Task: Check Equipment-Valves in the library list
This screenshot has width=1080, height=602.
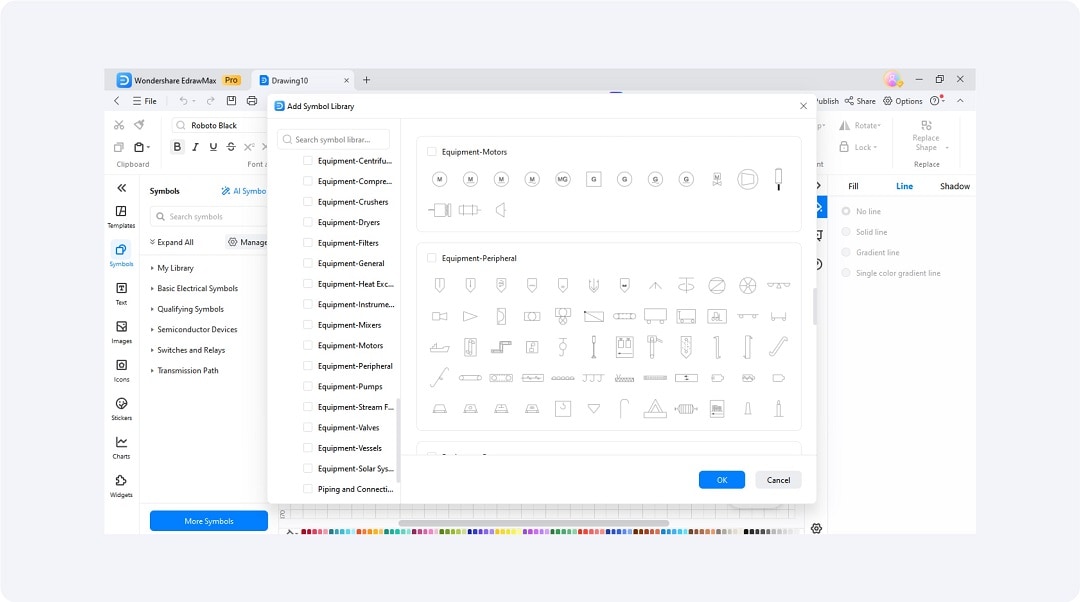Action: click(308, 427)
